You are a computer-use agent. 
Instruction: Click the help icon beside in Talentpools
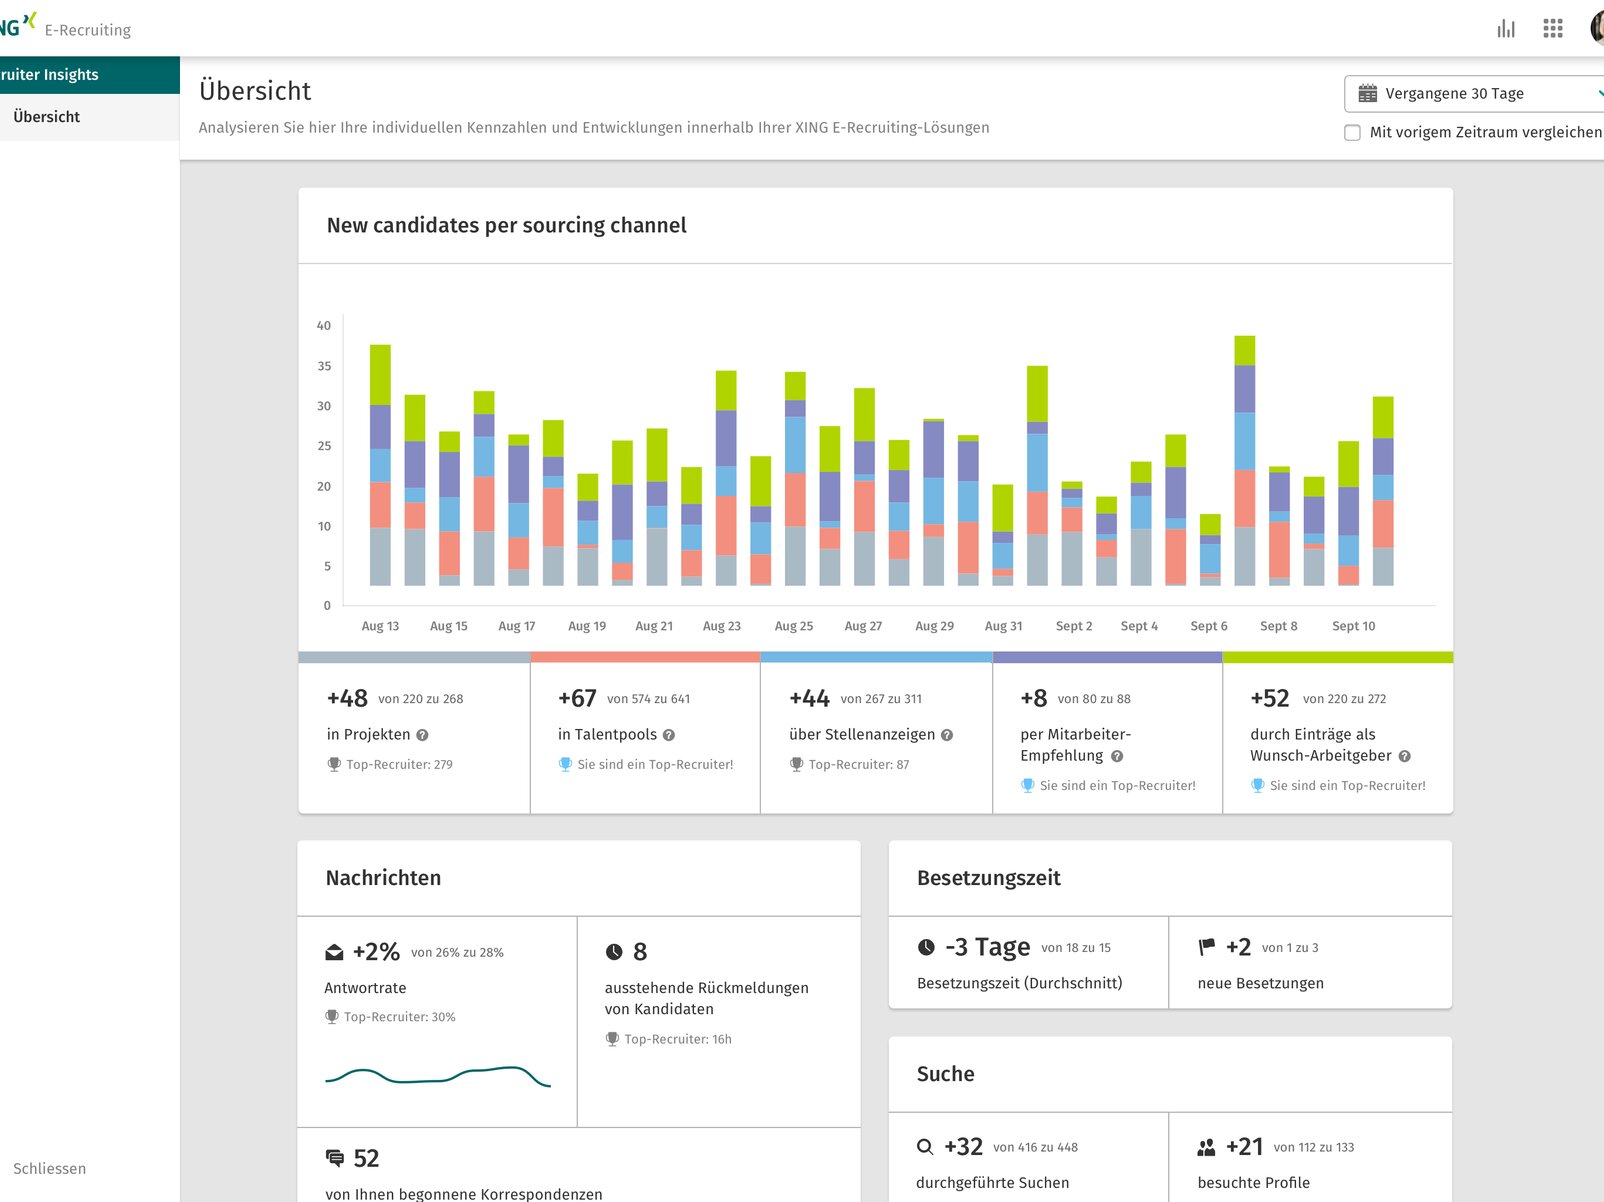669,735
